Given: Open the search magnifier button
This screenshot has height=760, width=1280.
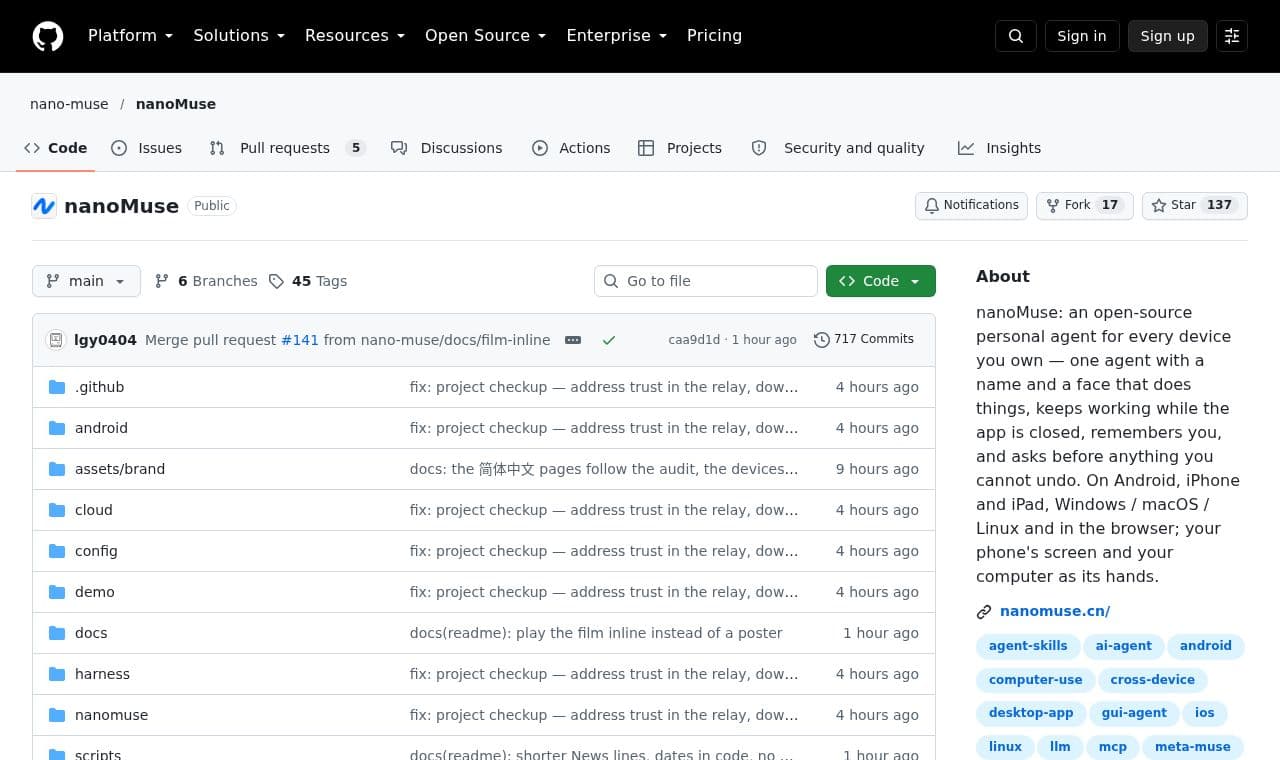Looking at the screenshot, I should click(1016, 36).
